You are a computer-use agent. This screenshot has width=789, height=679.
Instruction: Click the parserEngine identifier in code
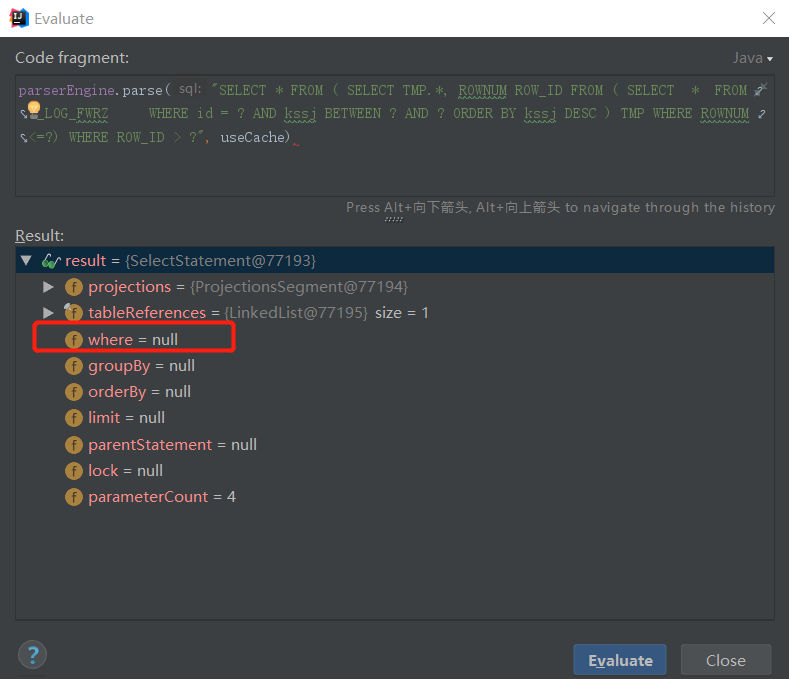[66, 91]
